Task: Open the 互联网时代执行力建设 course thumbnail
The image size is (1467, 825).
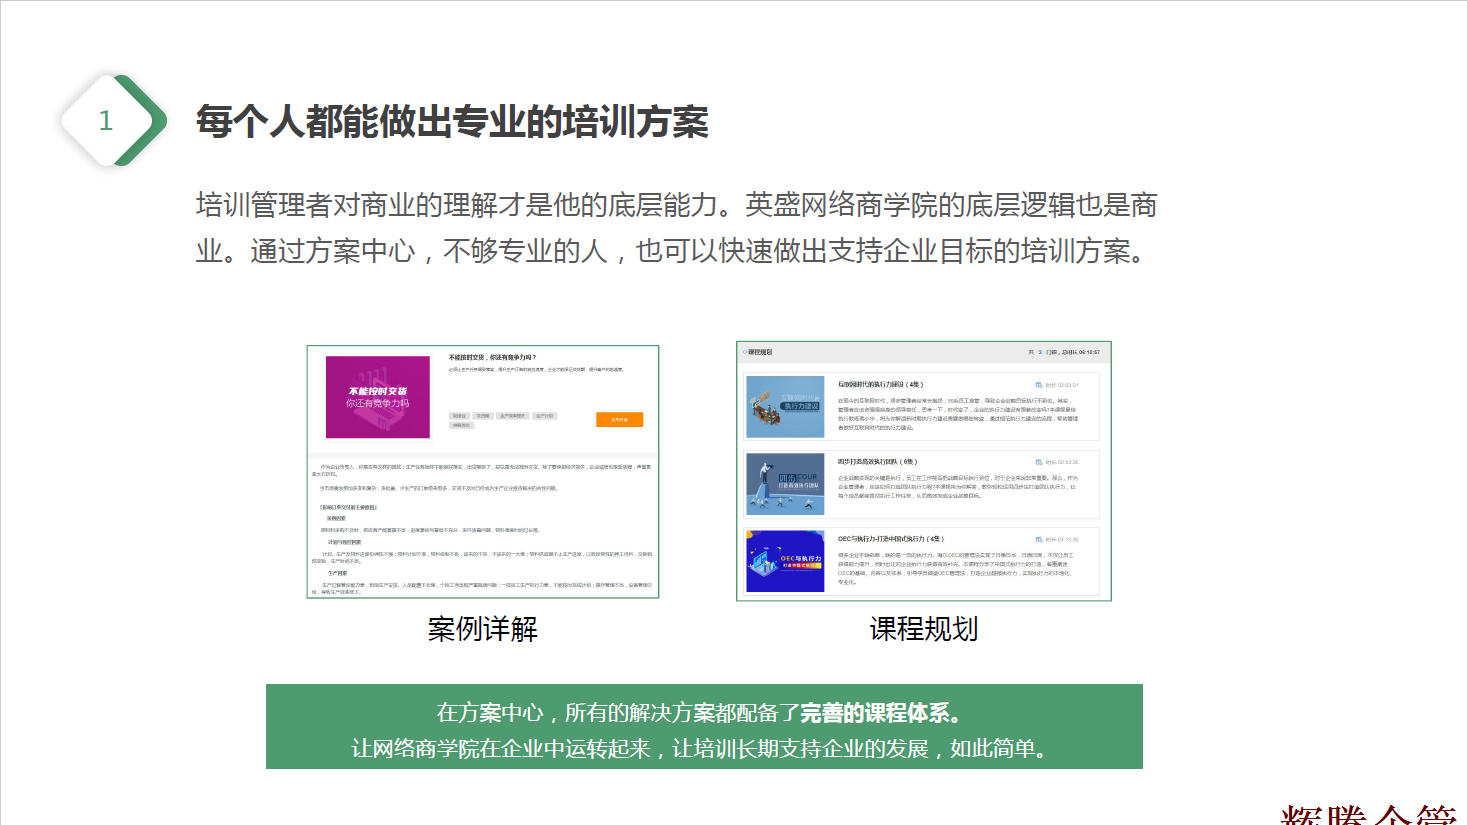Action: pyautogui.click(x=785, y=407)
